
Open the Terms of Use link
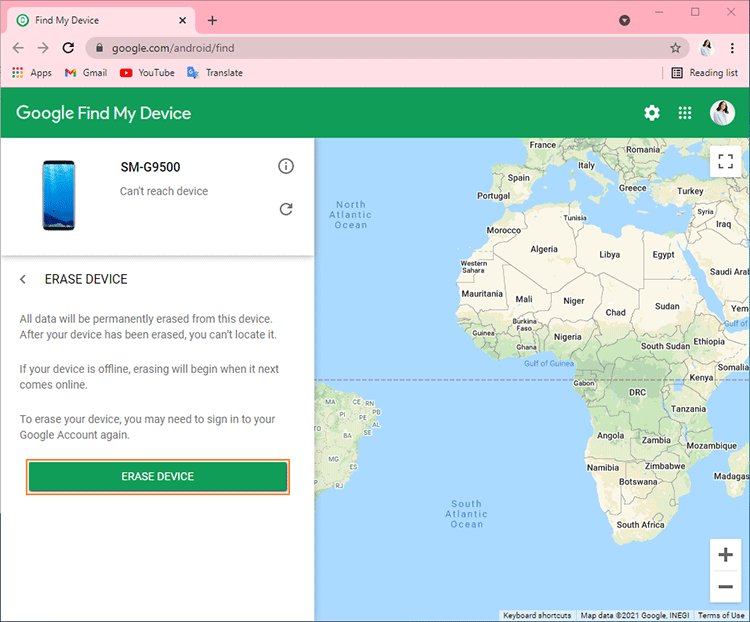click(x=721, y=615)
